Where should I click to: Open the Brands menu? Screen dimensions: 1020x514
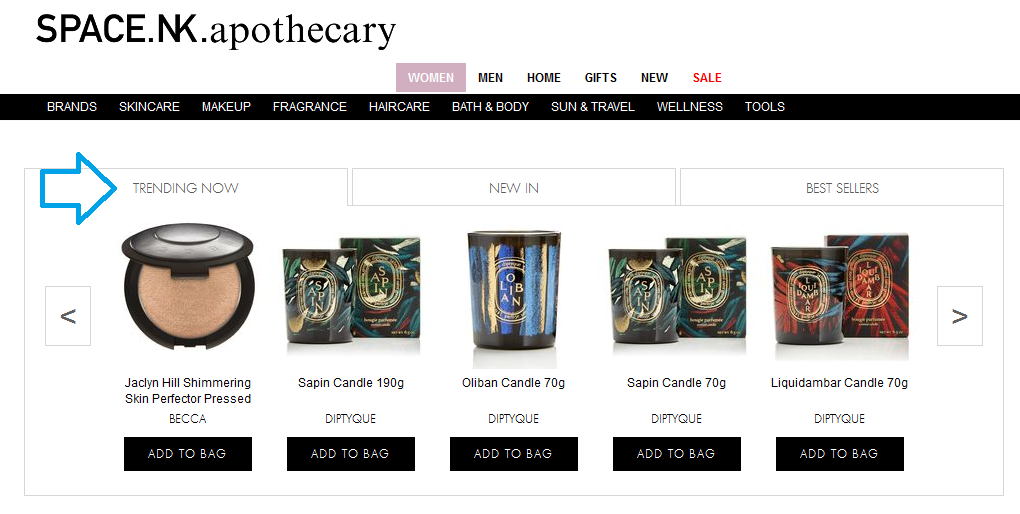72,107
